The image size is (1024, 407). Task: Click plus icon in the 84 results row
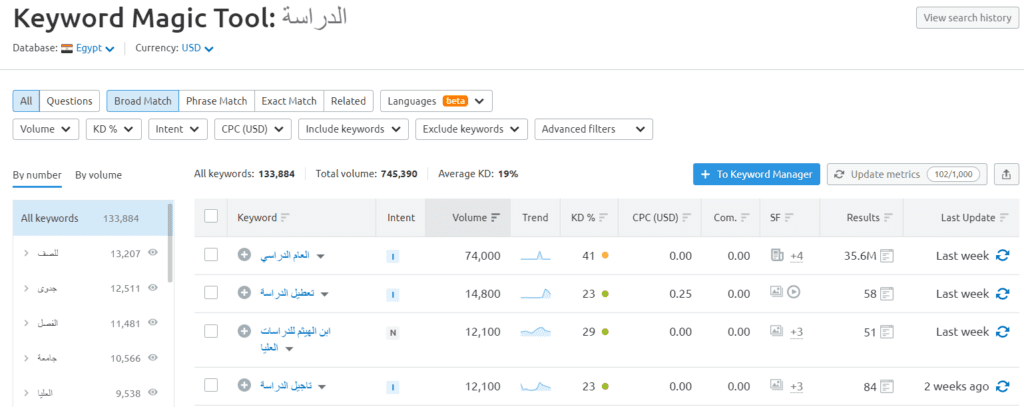244,386
